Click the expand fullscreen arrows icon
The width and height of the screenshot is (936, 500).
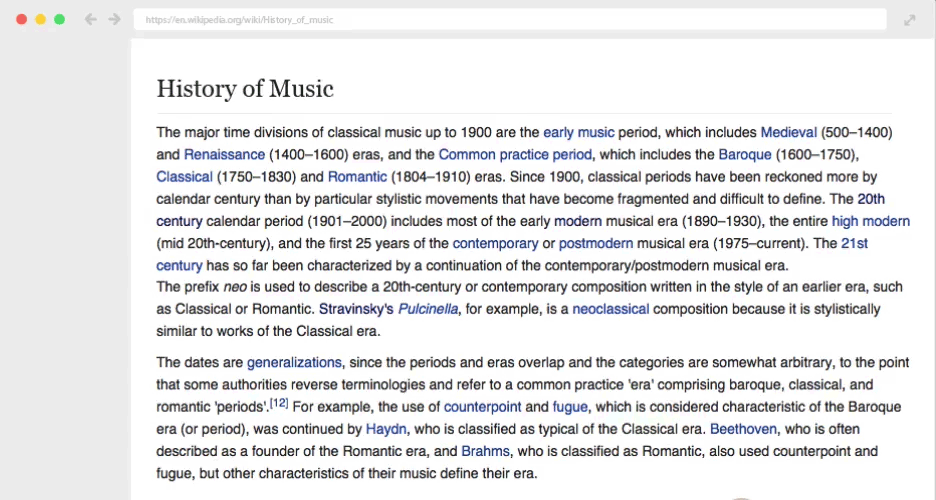909,20
